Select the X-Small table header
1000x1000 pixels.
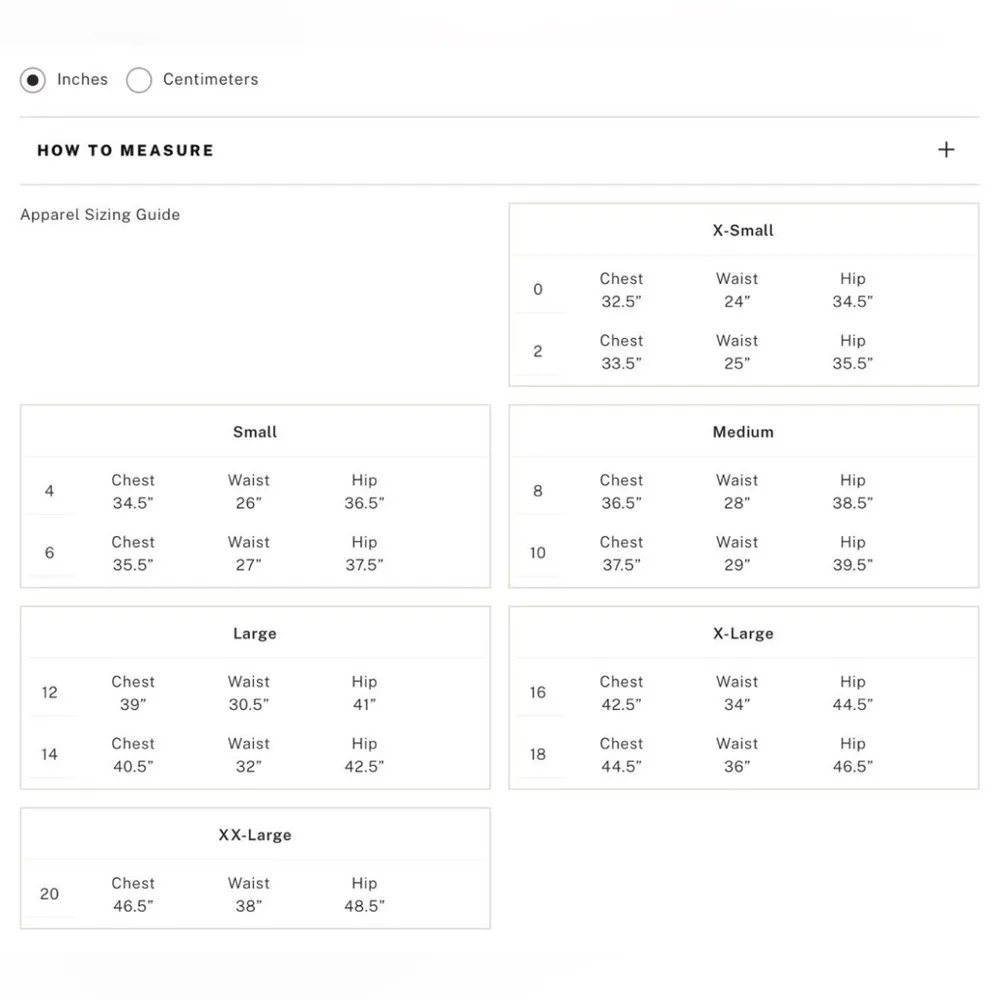(743, 230)
